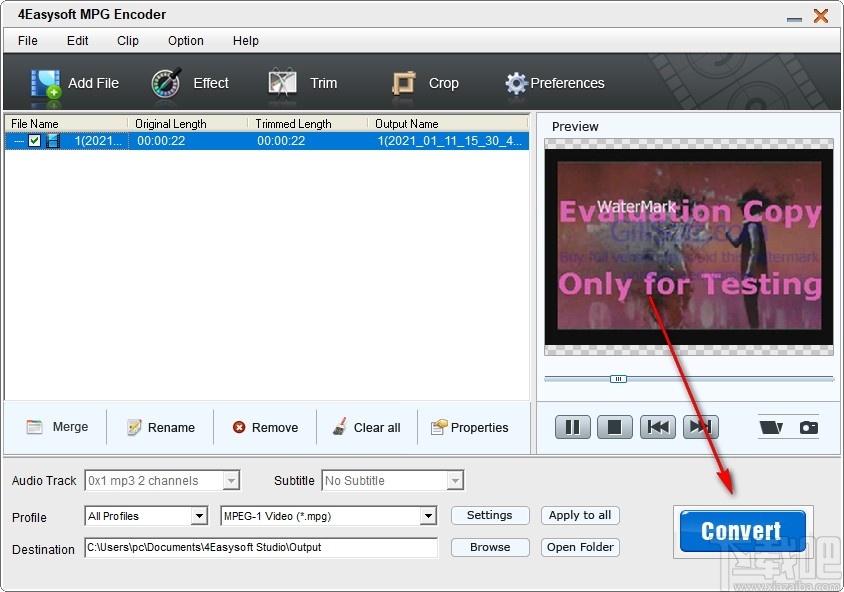
Task: Open the Trim tool
Action: tap(303, 83)
